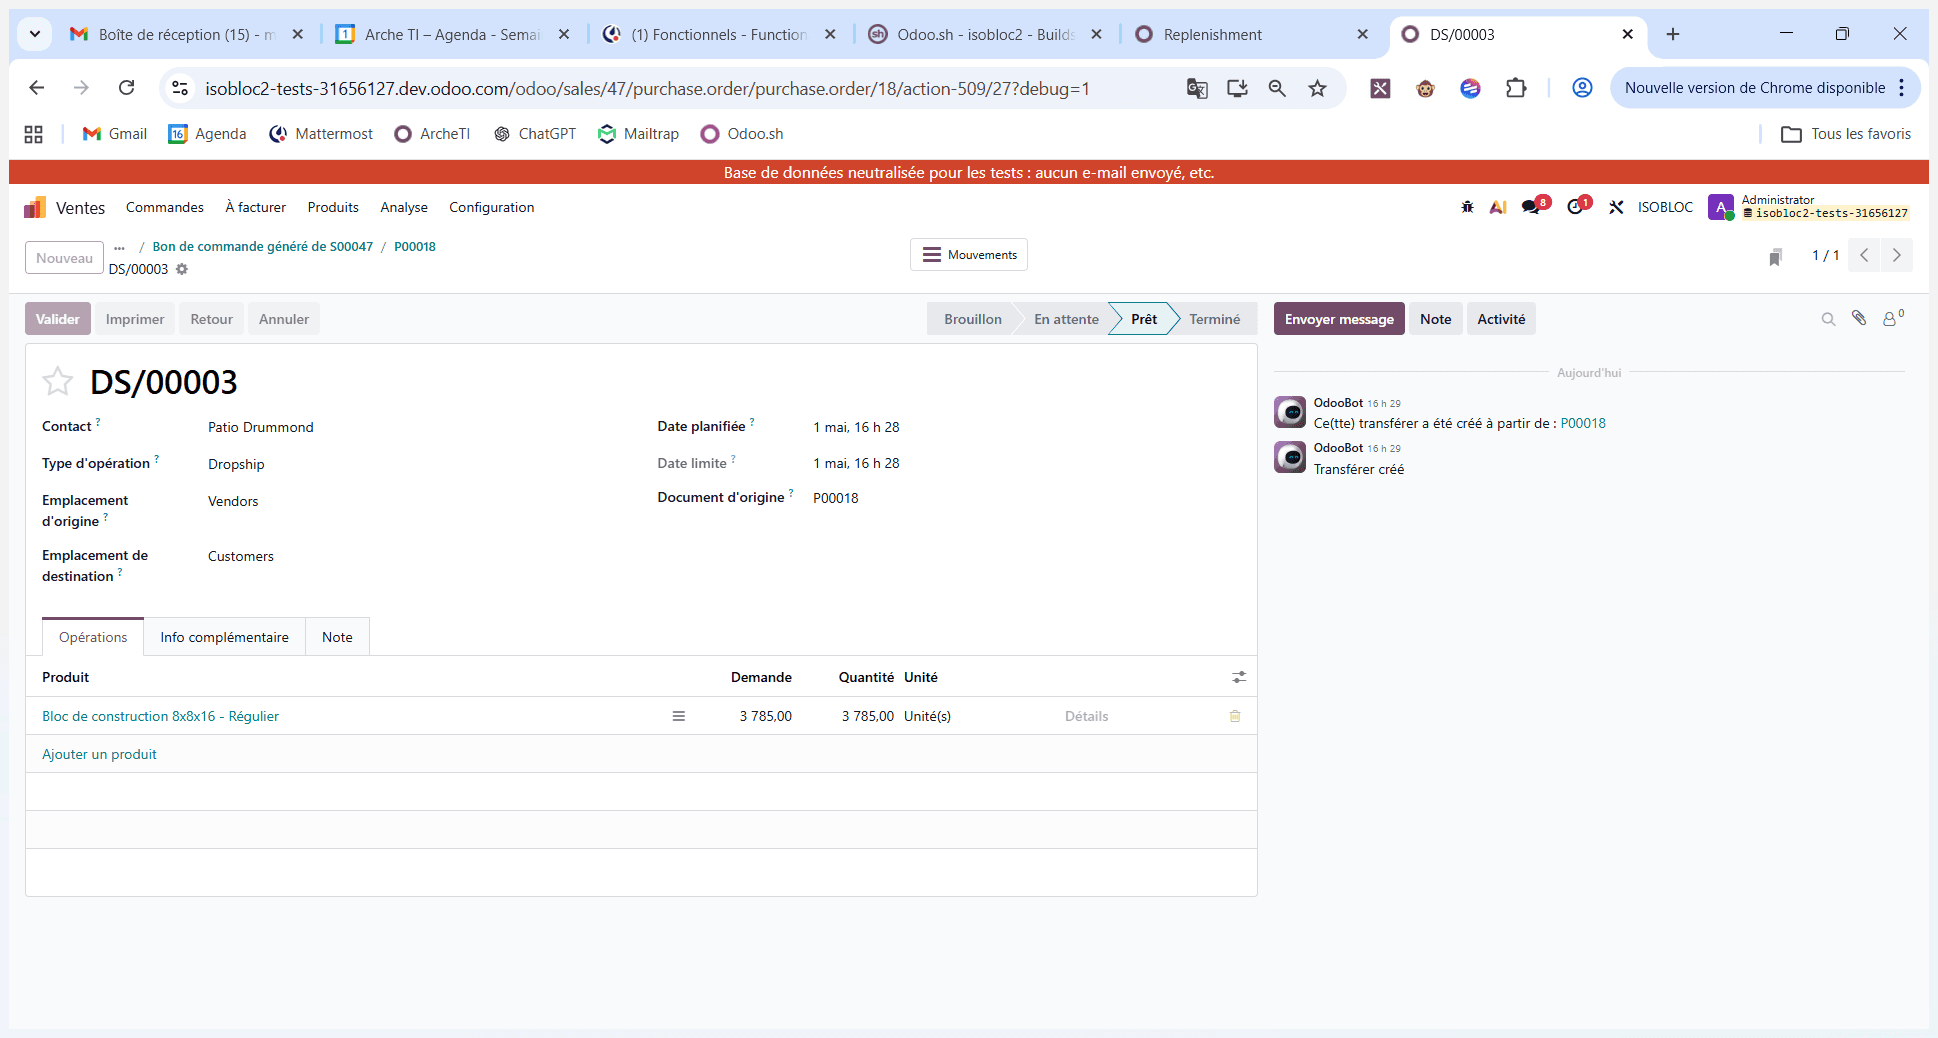Viewport: 1938px width, 1038px height.
Task: Click Ajouter un produit link
Action: pyautogui.click(x=99, y=754)
